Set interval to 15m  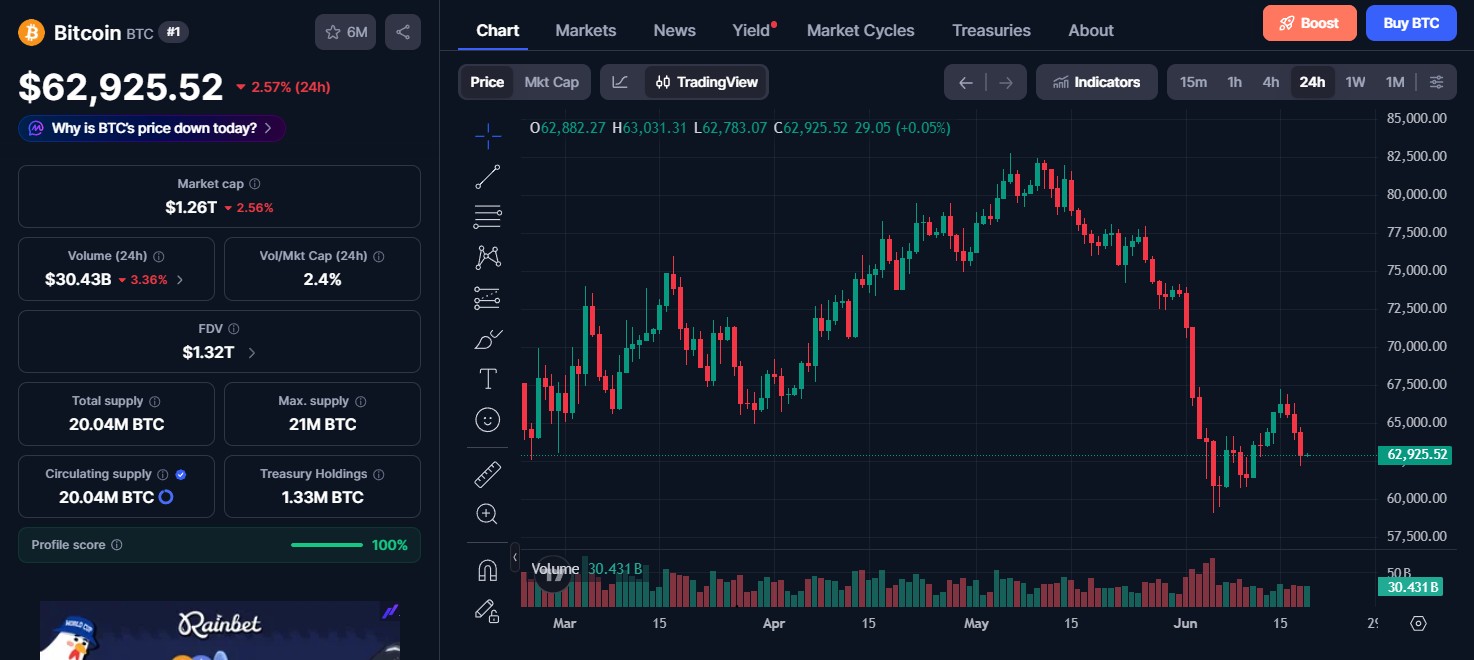1193,82
